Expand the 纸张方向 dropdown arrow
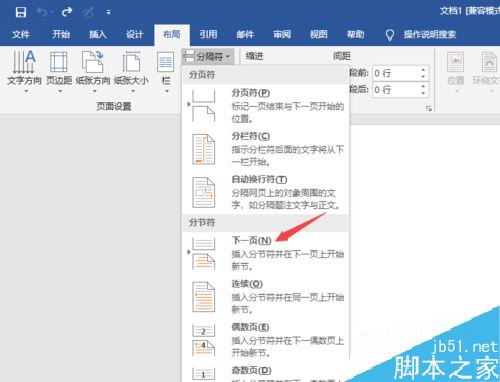The width and height of the screenshot is (500, 382). point(95,91)
